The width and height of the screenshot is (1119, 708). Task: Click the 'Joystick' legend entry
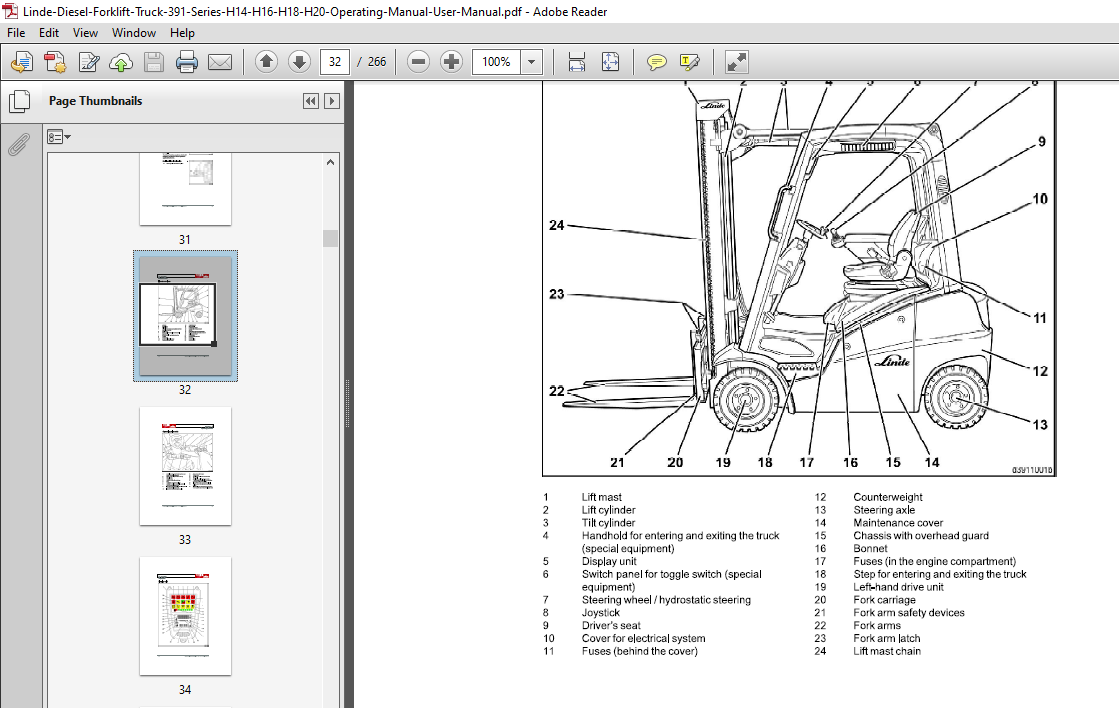(x=601, y=613)
